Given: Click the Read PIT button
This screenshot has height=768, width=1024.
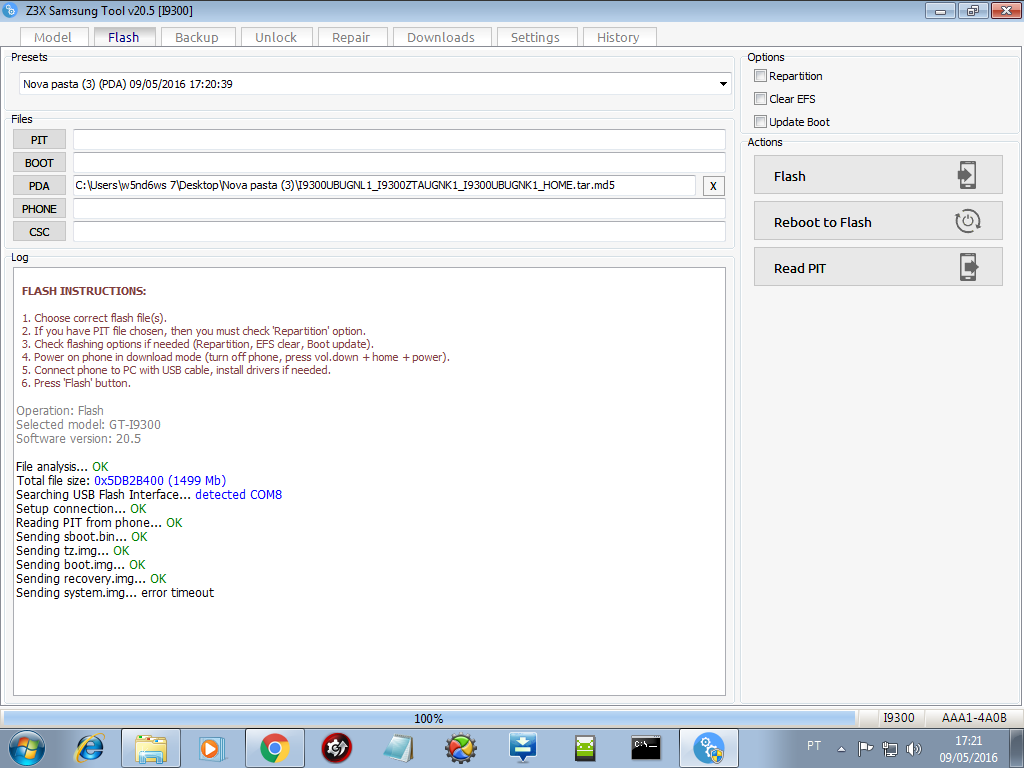Looking at the screenshot, I should [x=878, y=266].
